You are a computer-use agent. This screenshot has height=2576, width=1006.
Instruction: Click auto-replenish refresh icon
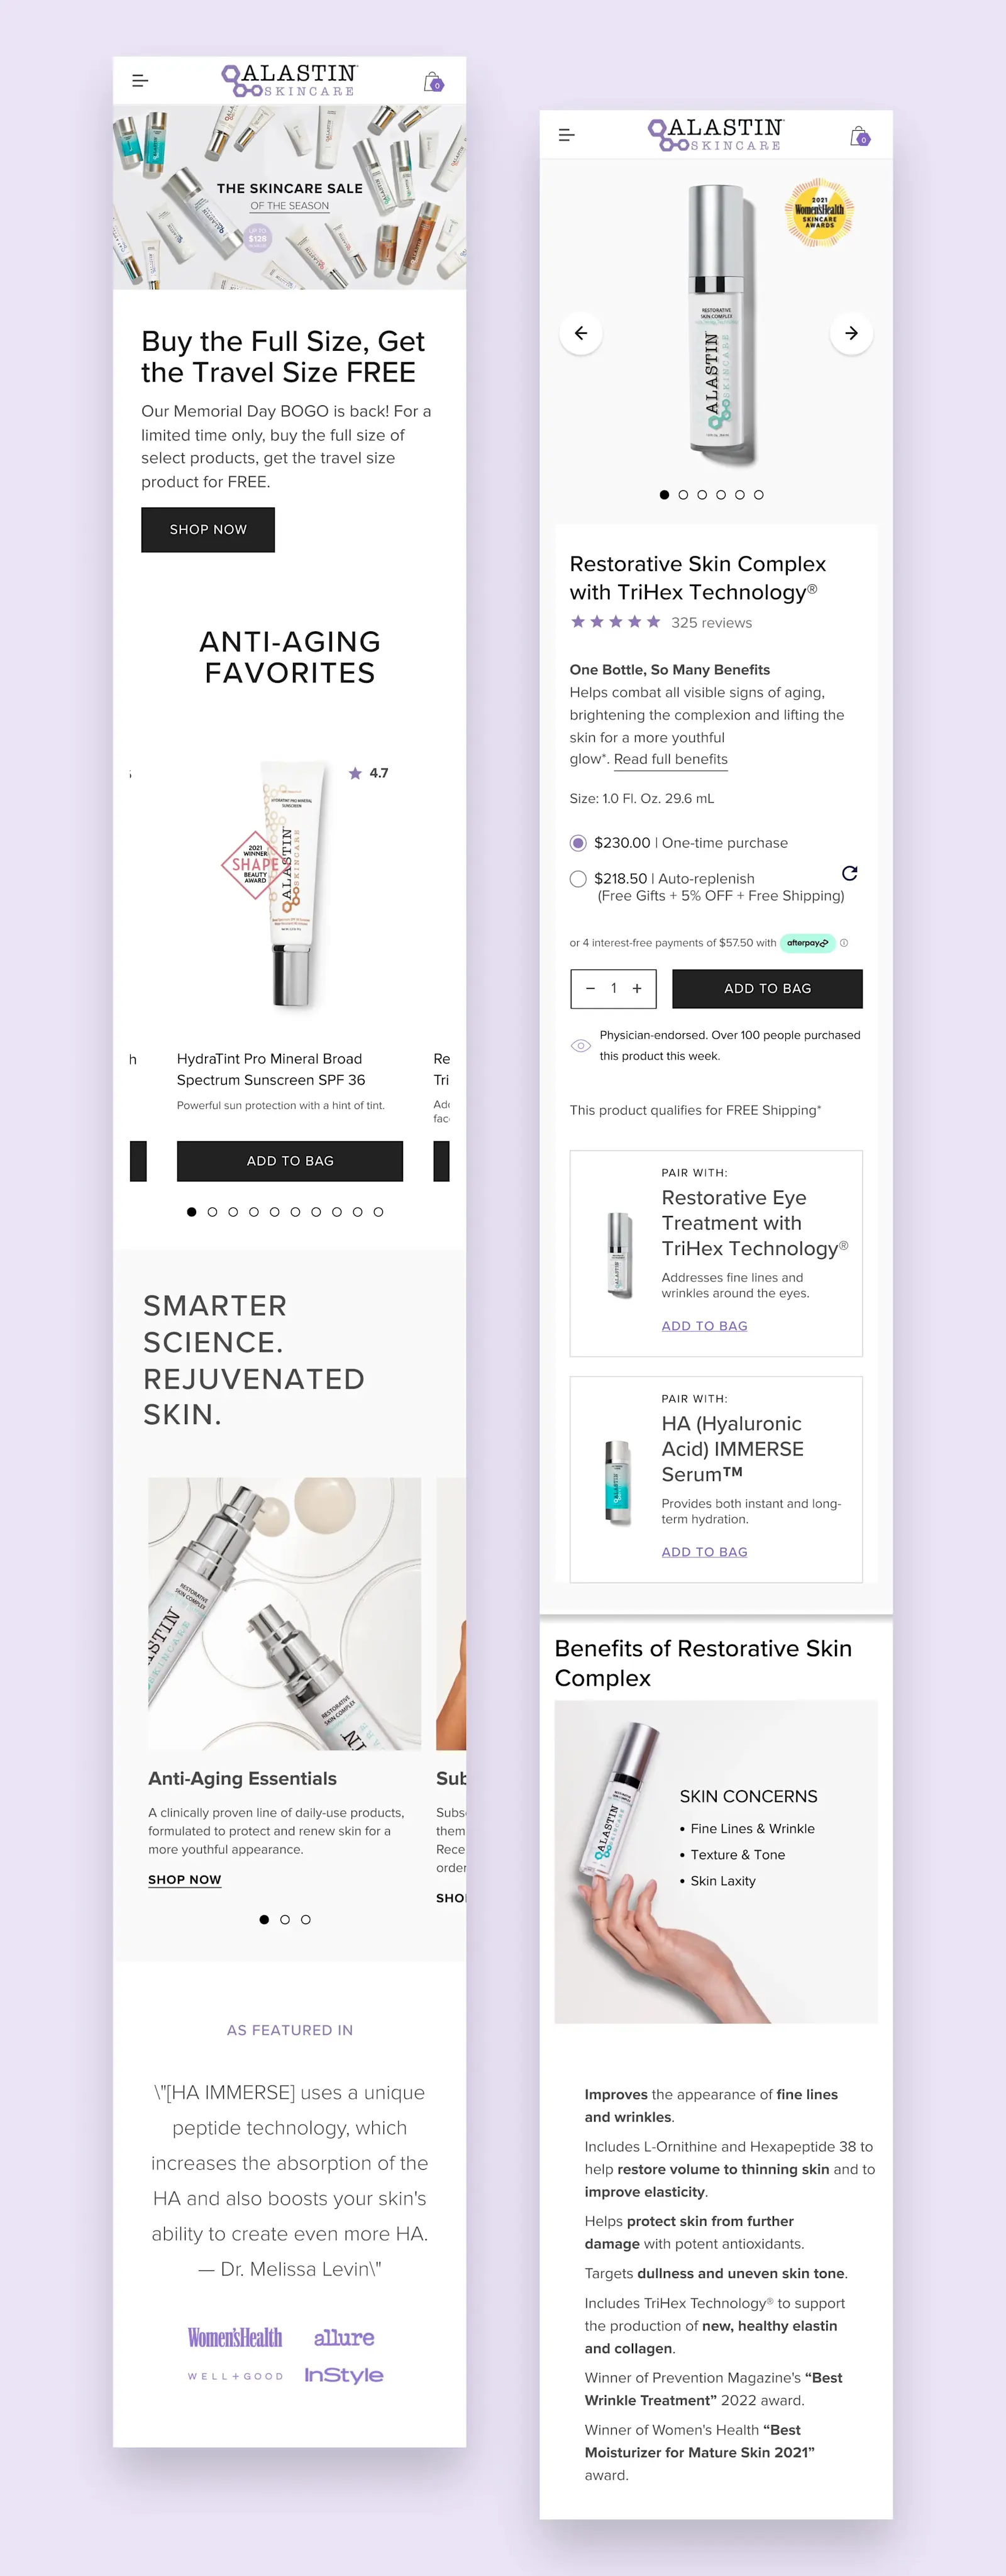(849, 873)
